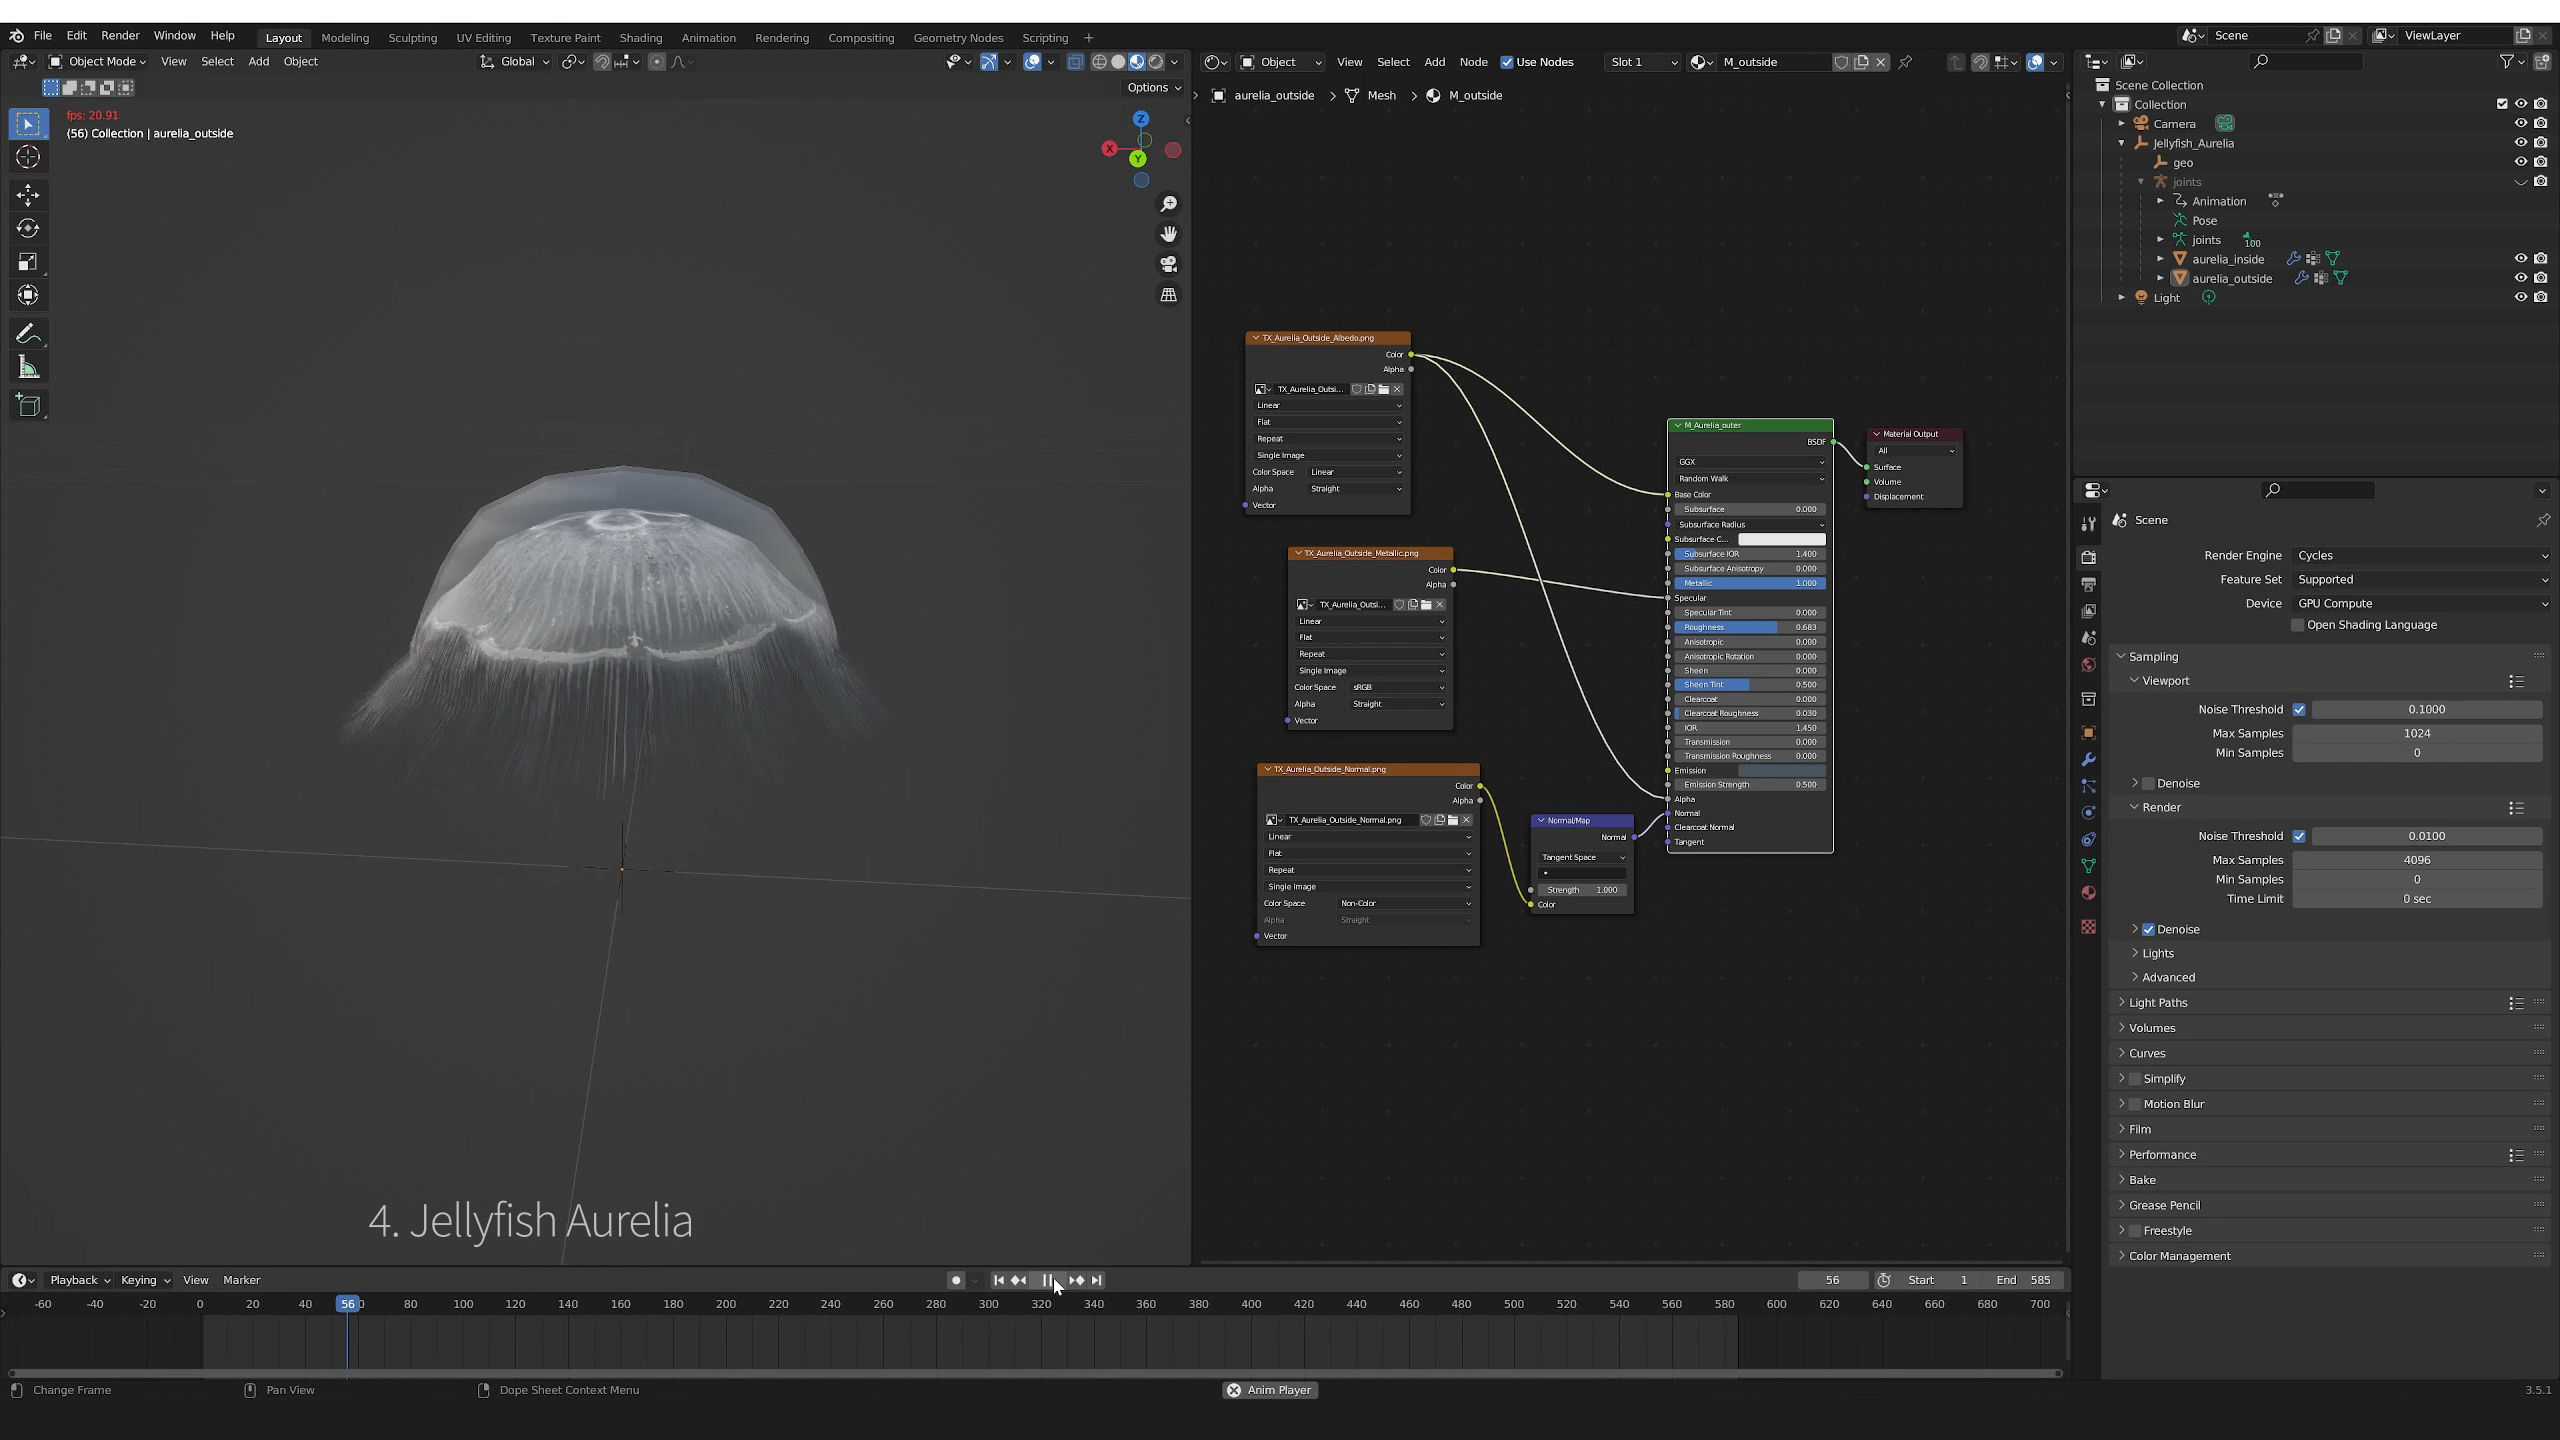2560x1440 pixels.
Task: Disable the render Denoise checkbox
Action: (2148, 929)
